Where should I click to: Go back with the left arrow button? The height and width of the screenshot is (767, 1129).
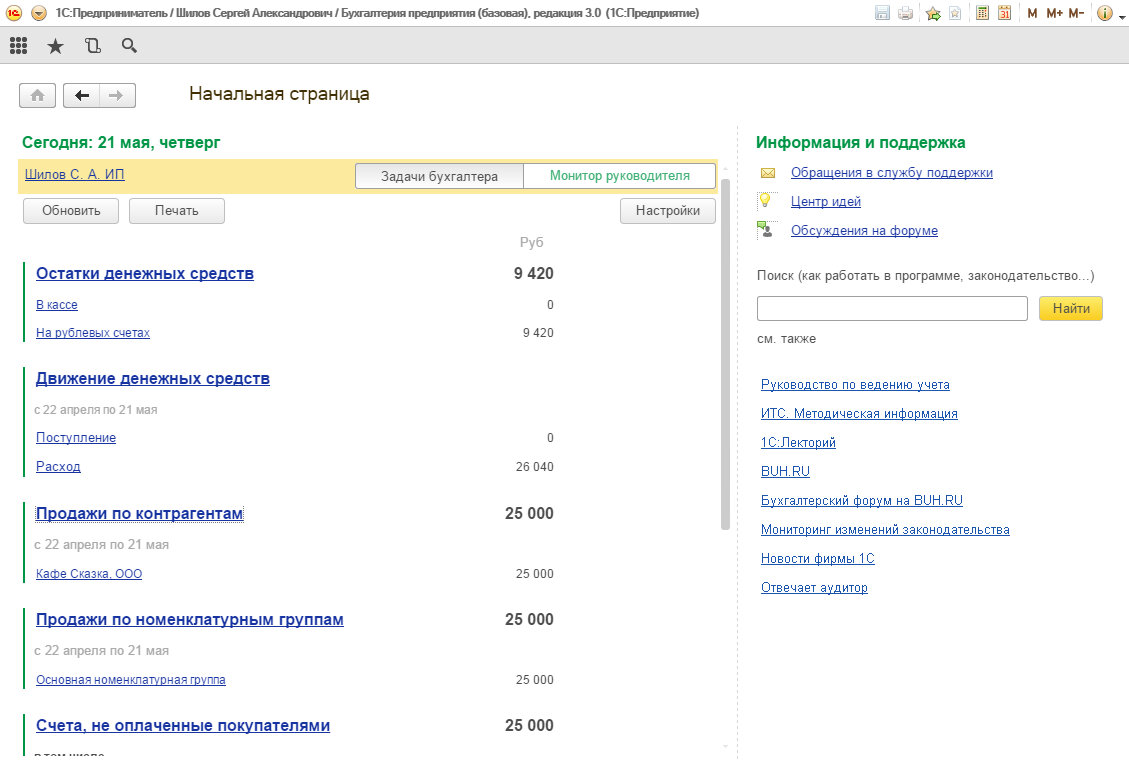click(82, 95)
